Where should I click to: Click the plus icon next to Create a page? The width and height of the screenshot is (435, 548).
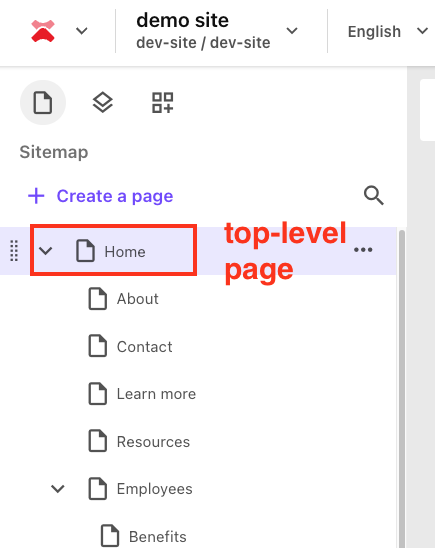point(36,196)
